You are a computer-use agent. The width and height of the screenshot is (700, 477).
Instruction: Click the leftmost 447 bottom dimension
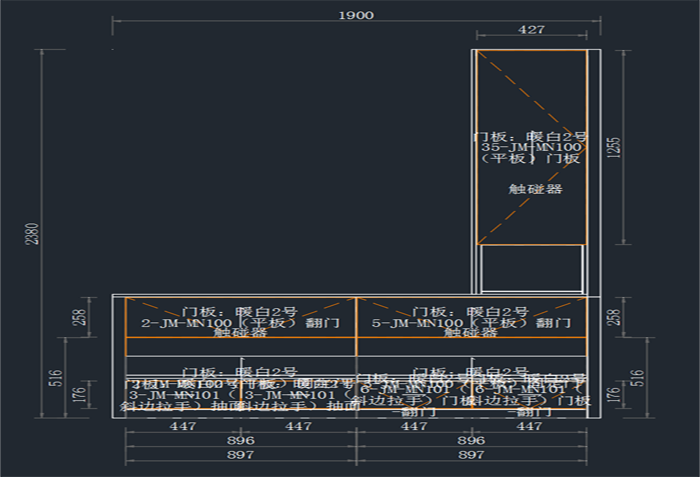coord(182,426)
